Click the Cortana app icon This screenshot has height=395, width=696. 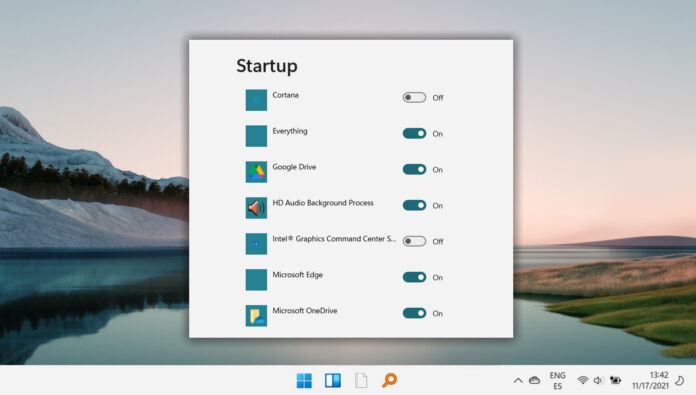(256, 100)
